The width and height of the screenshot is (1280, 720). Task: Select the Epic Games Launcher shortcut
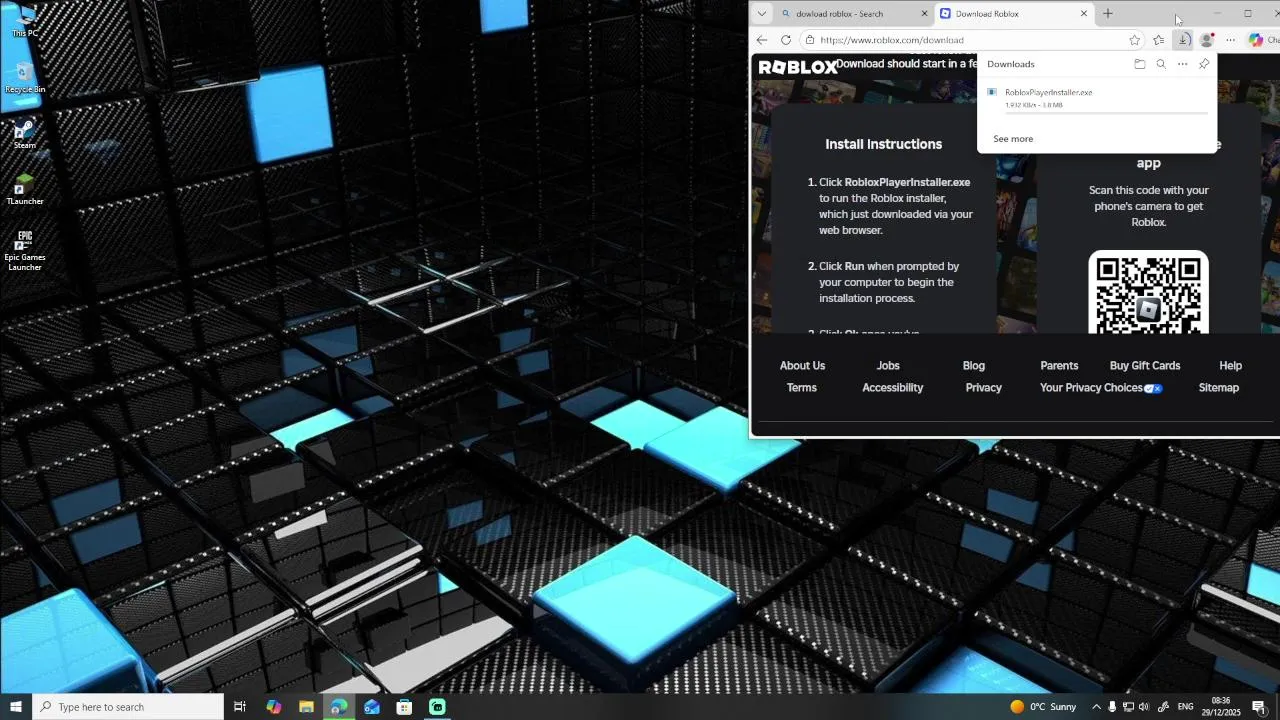[x=25, y=250]
